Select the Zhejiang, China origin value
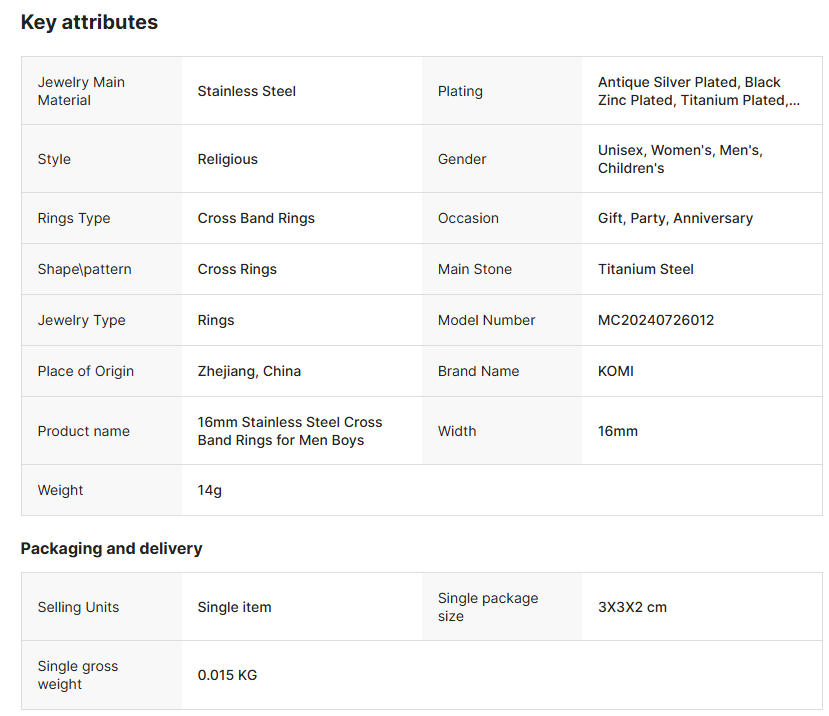 click(249, 371)
